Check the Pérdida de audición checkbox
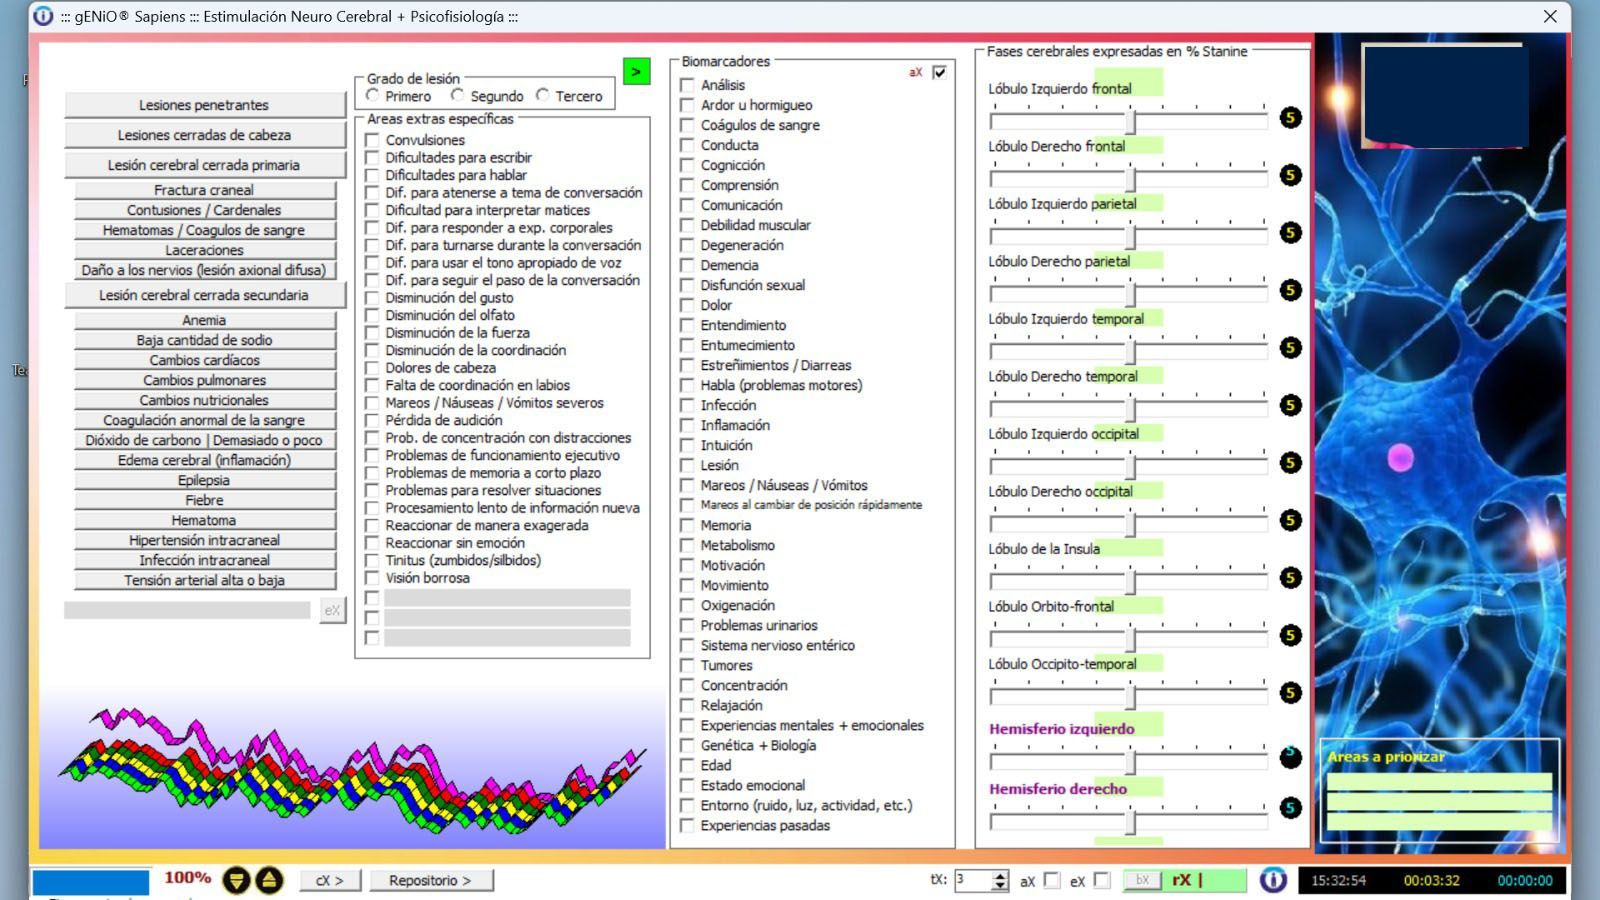Viewport: 1600px width, 900px height. pyautogui.click(x=372, y=420)
